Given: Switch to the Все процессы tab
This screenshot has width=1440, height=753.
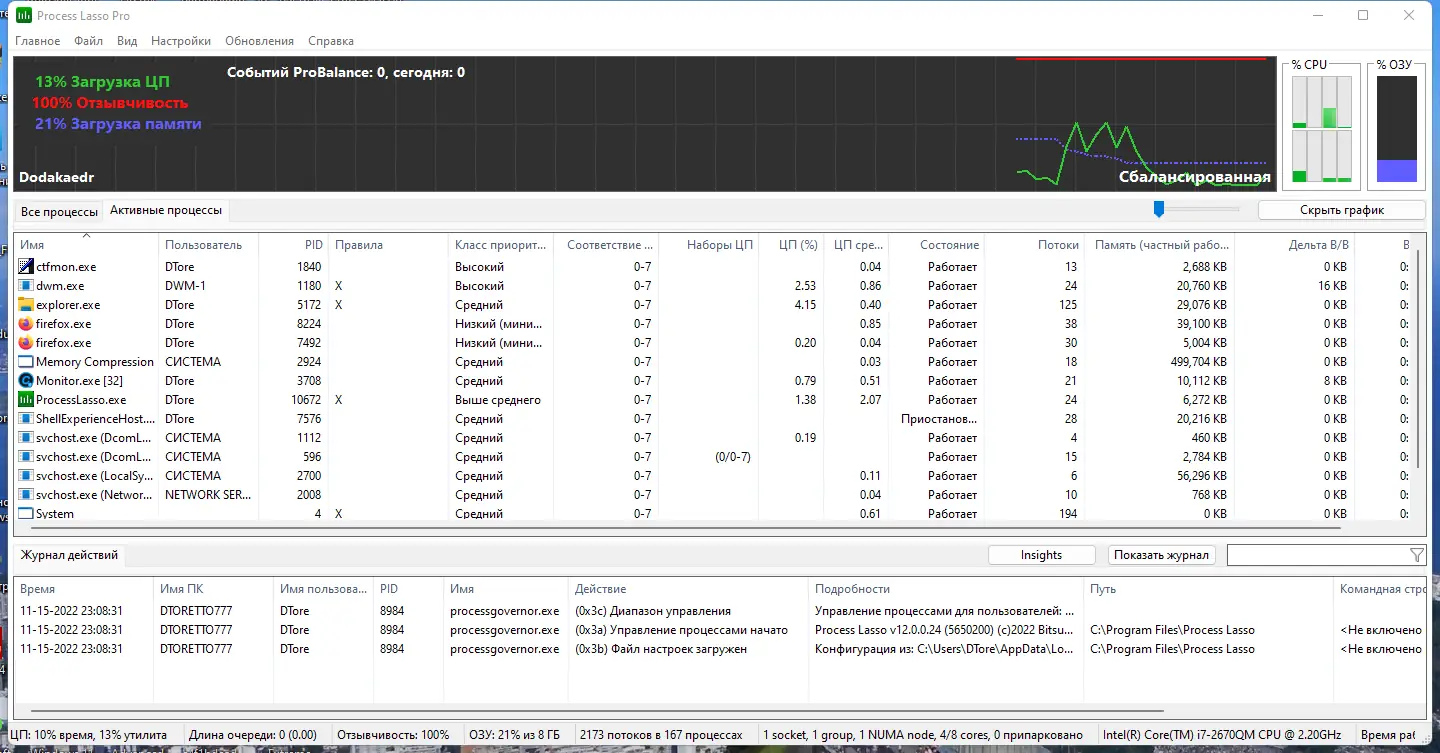Looking at the screenshot, I should click(x=60, y=212).
